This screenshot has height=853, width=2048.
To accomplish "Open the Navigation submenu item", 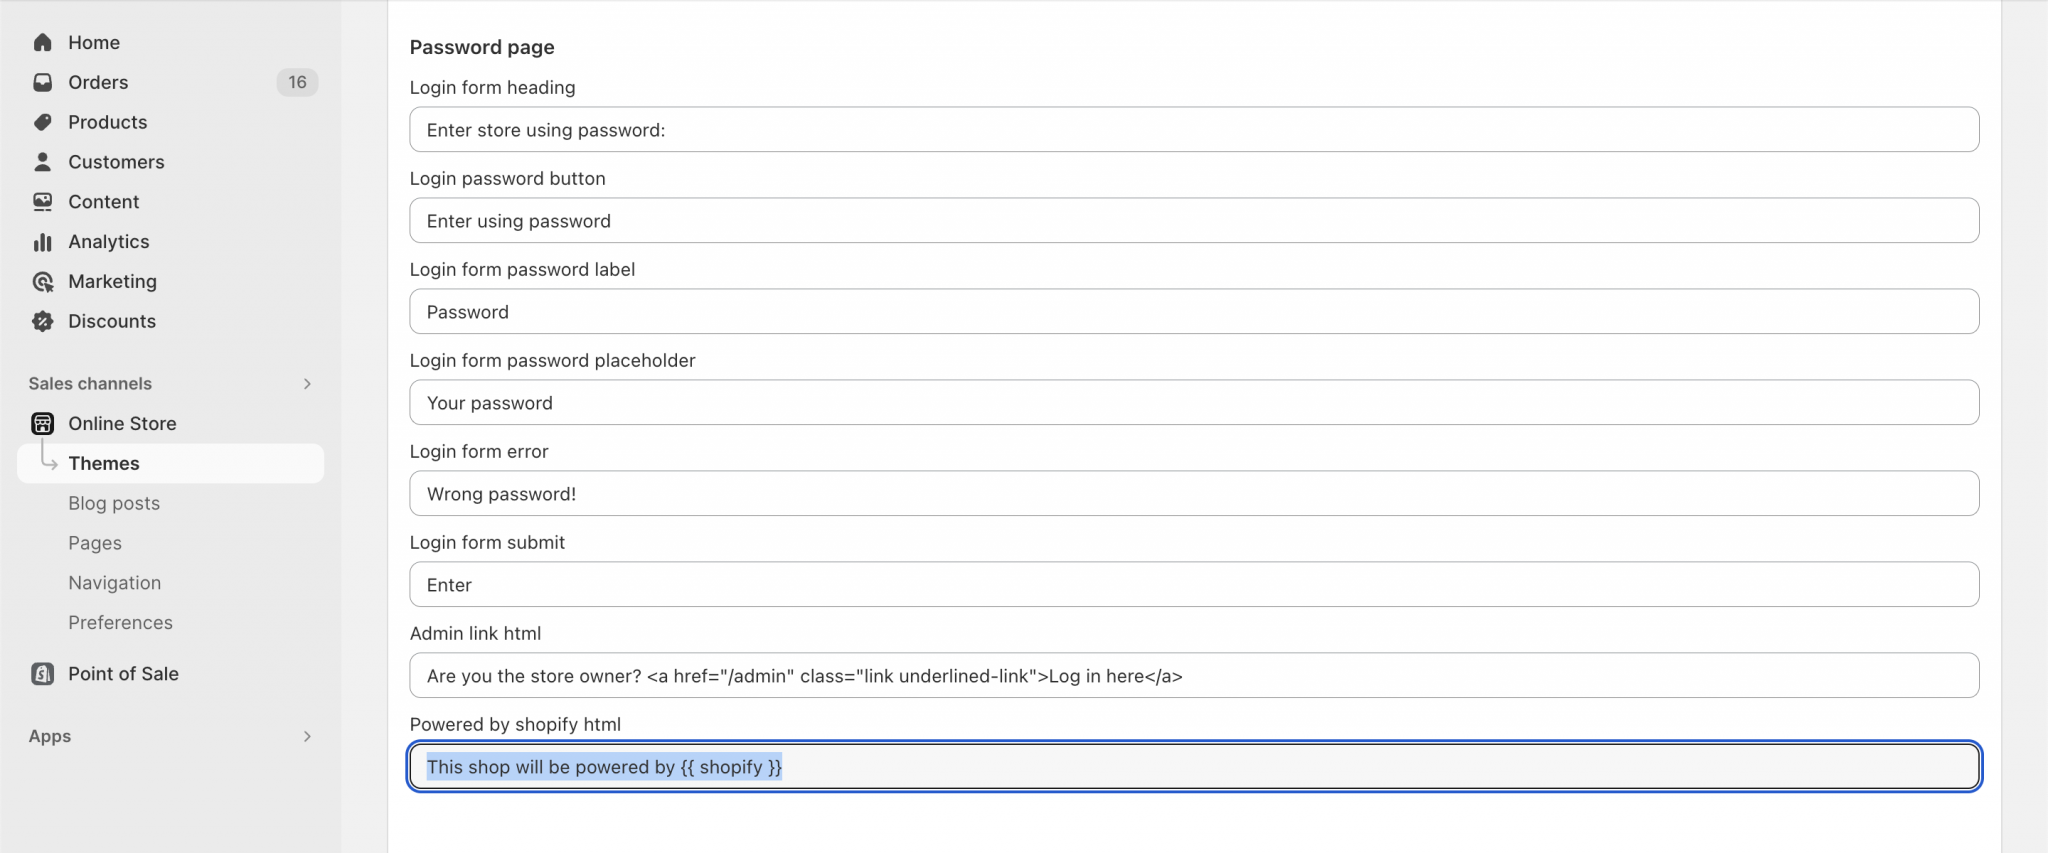I will pos(114,583).
